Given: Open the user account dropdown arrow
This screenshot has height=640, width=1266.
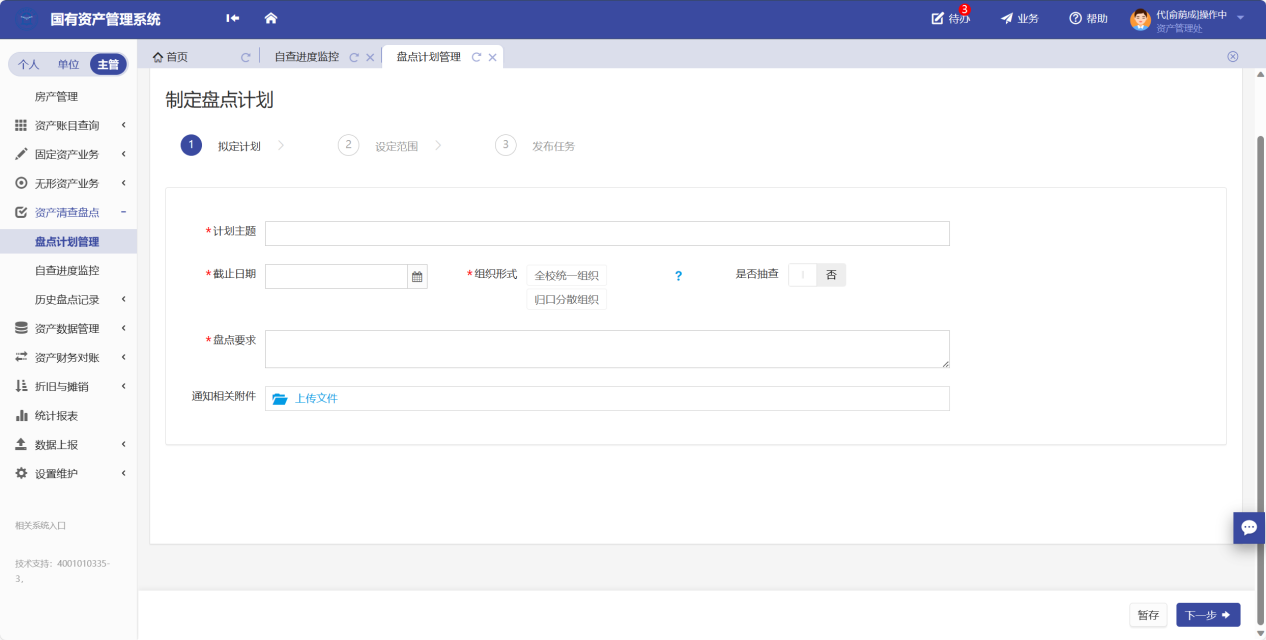Looking at the screenshot, I should tap(1240, 18).
